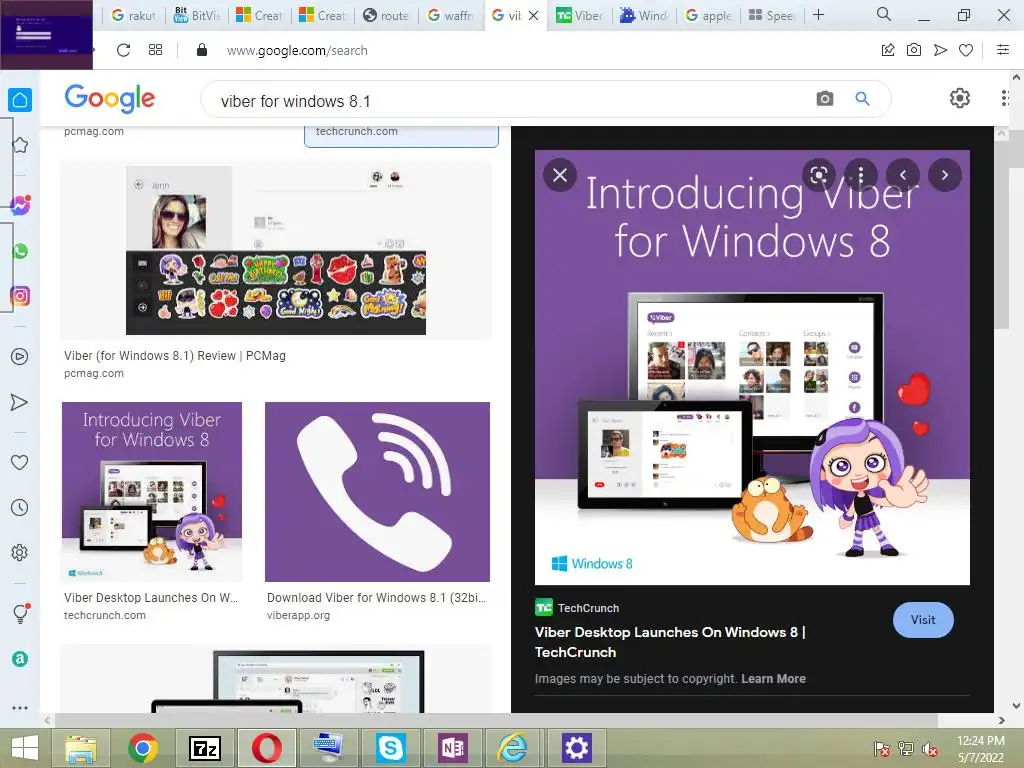Click the send-to-flow arrow in the address bar

tap(940, 50)
